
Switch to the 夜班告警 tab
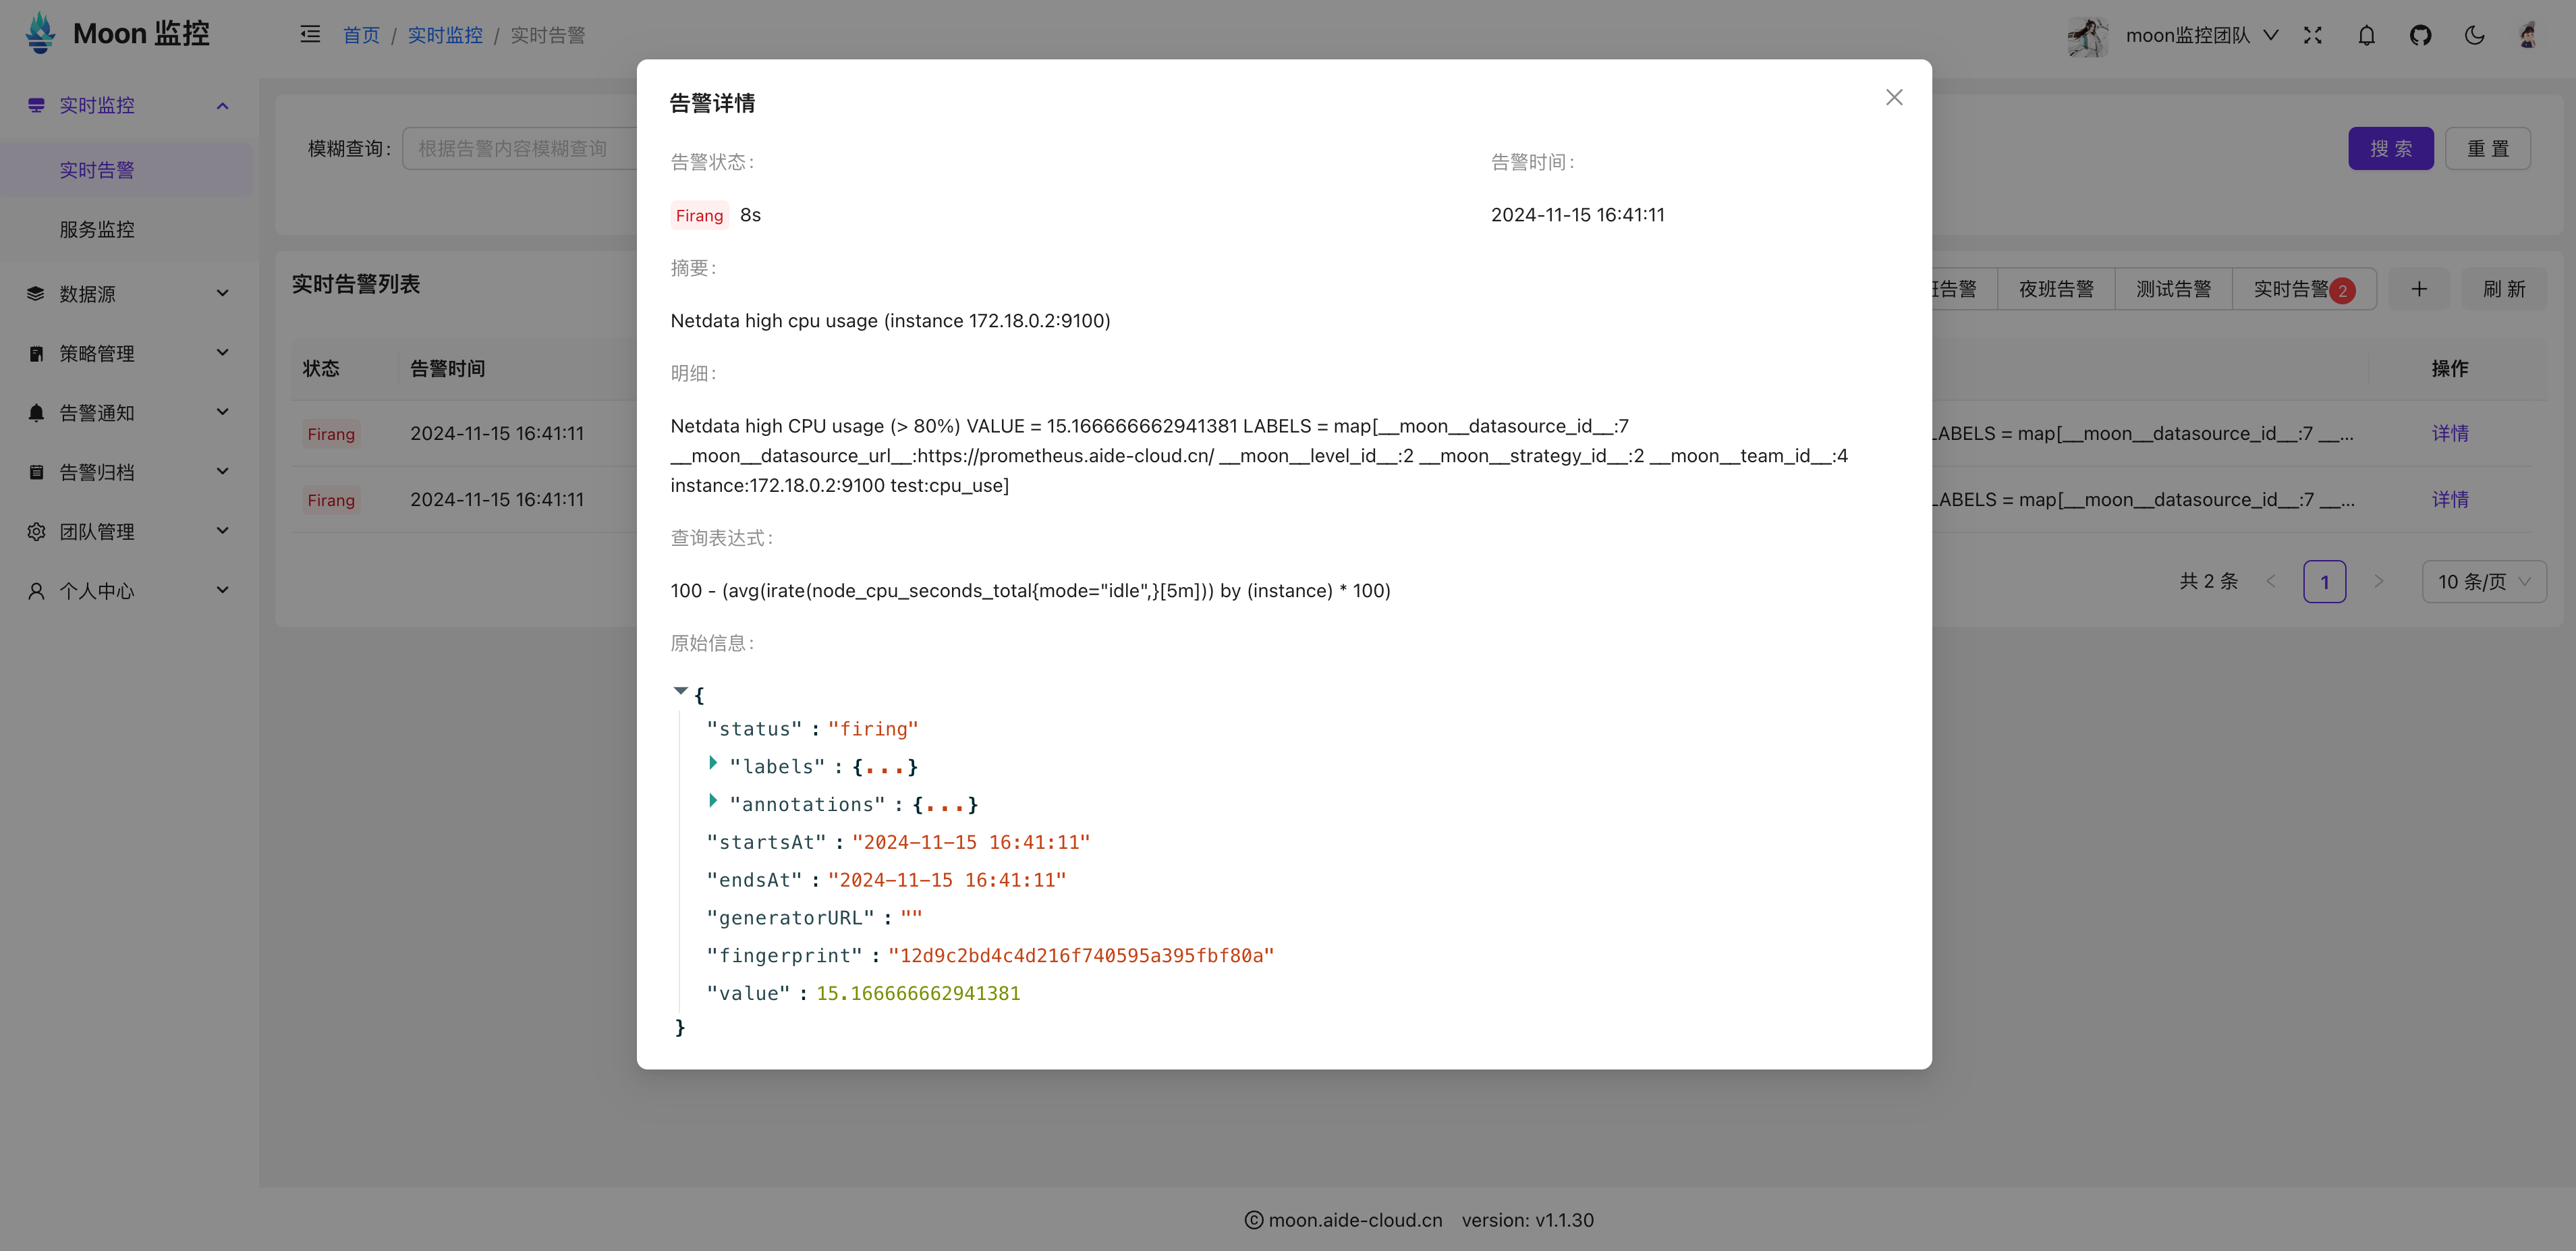click(2055, 289)
